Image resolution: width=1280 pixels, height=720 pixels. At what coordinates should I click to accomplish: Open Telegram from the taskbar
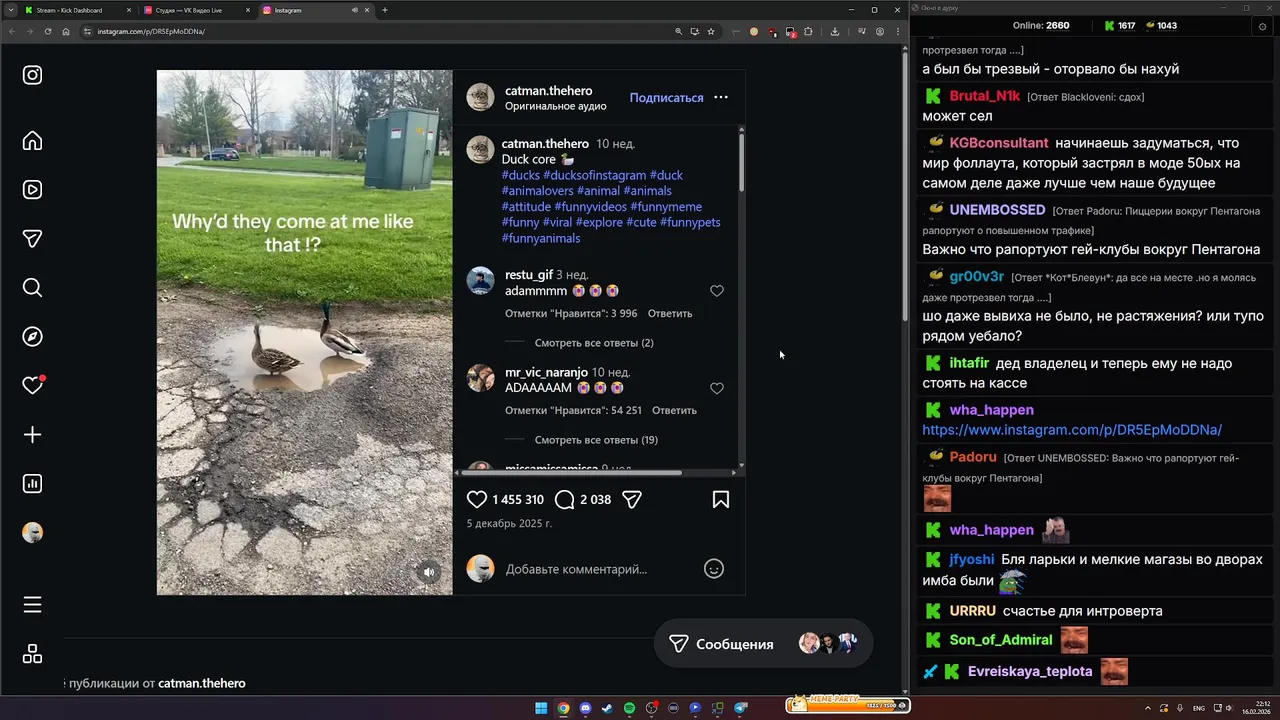741,708
